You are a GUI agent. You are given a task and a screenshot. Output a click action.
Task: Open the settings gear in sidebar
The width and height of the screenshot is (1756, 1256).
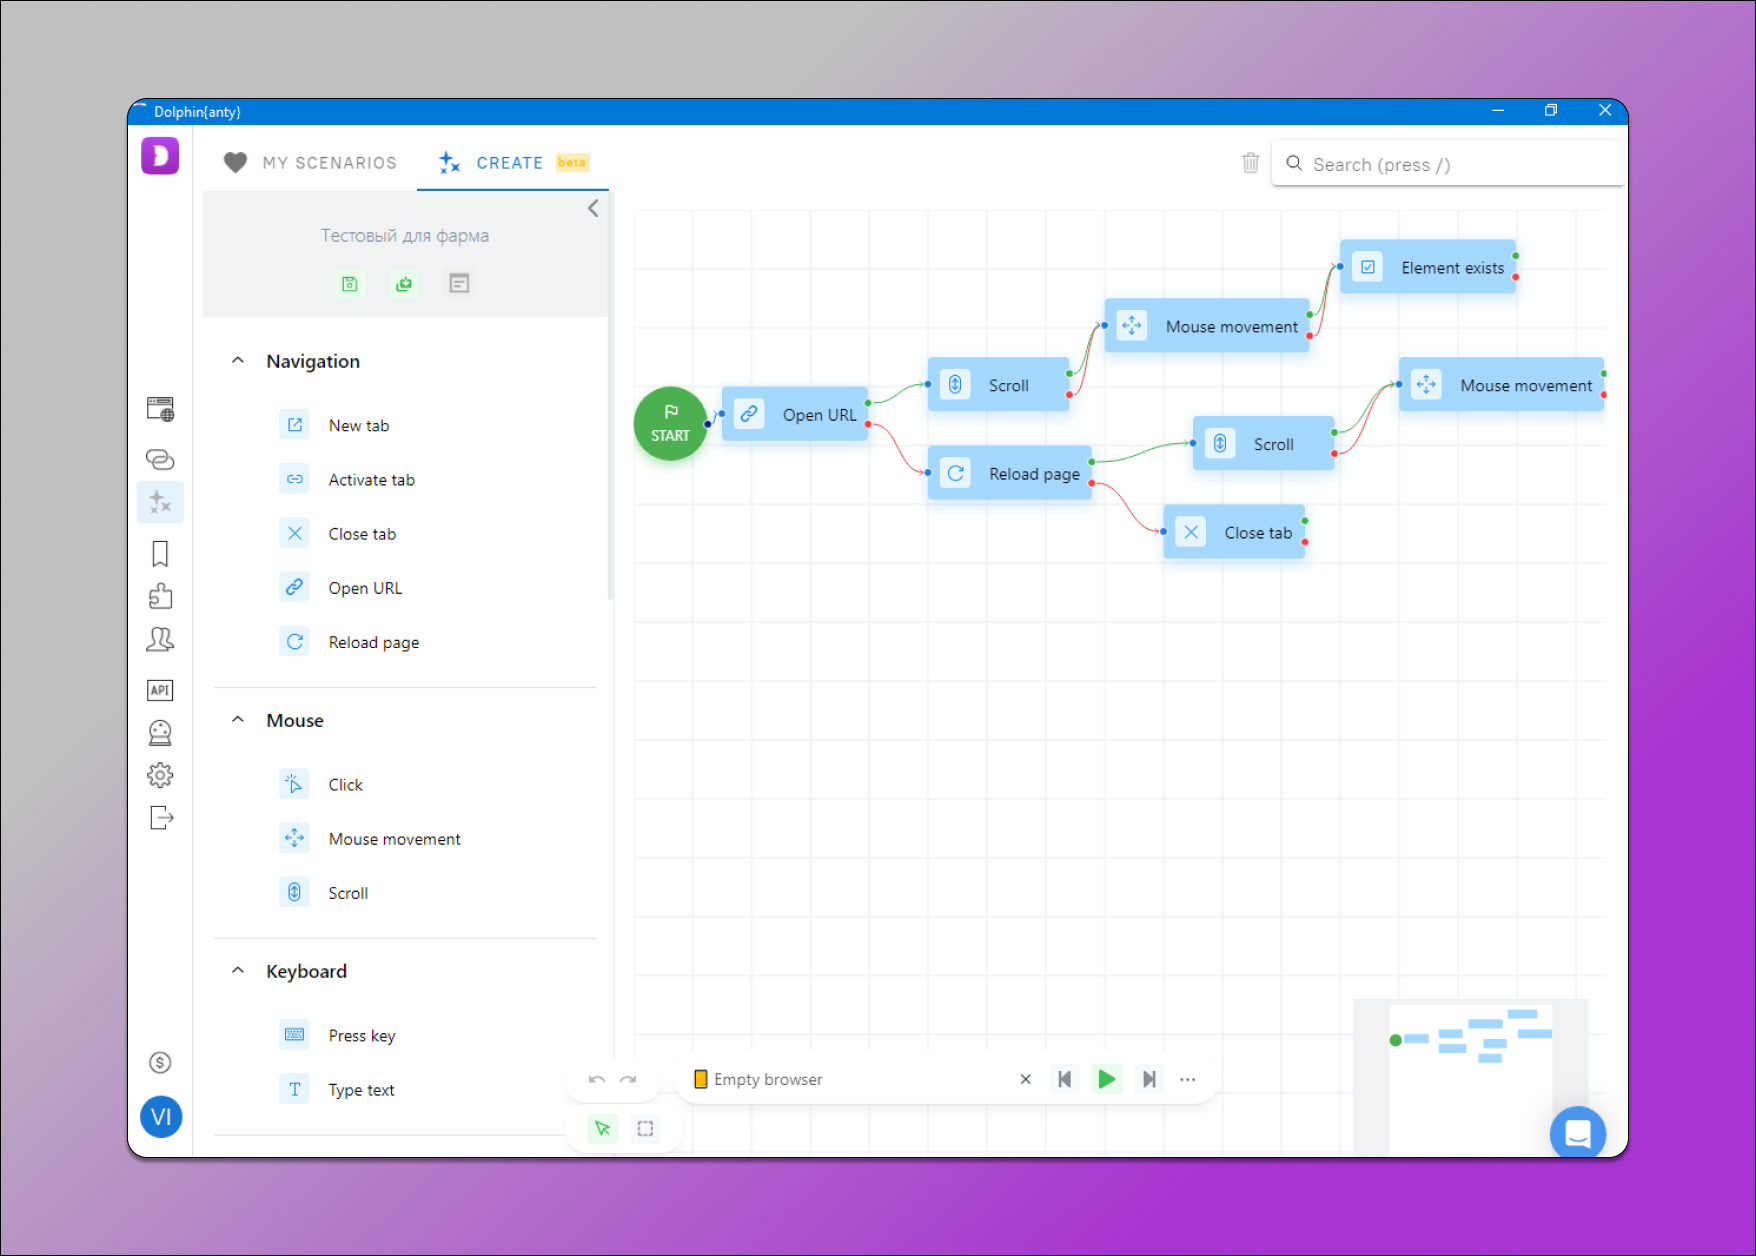click(160, 775)
